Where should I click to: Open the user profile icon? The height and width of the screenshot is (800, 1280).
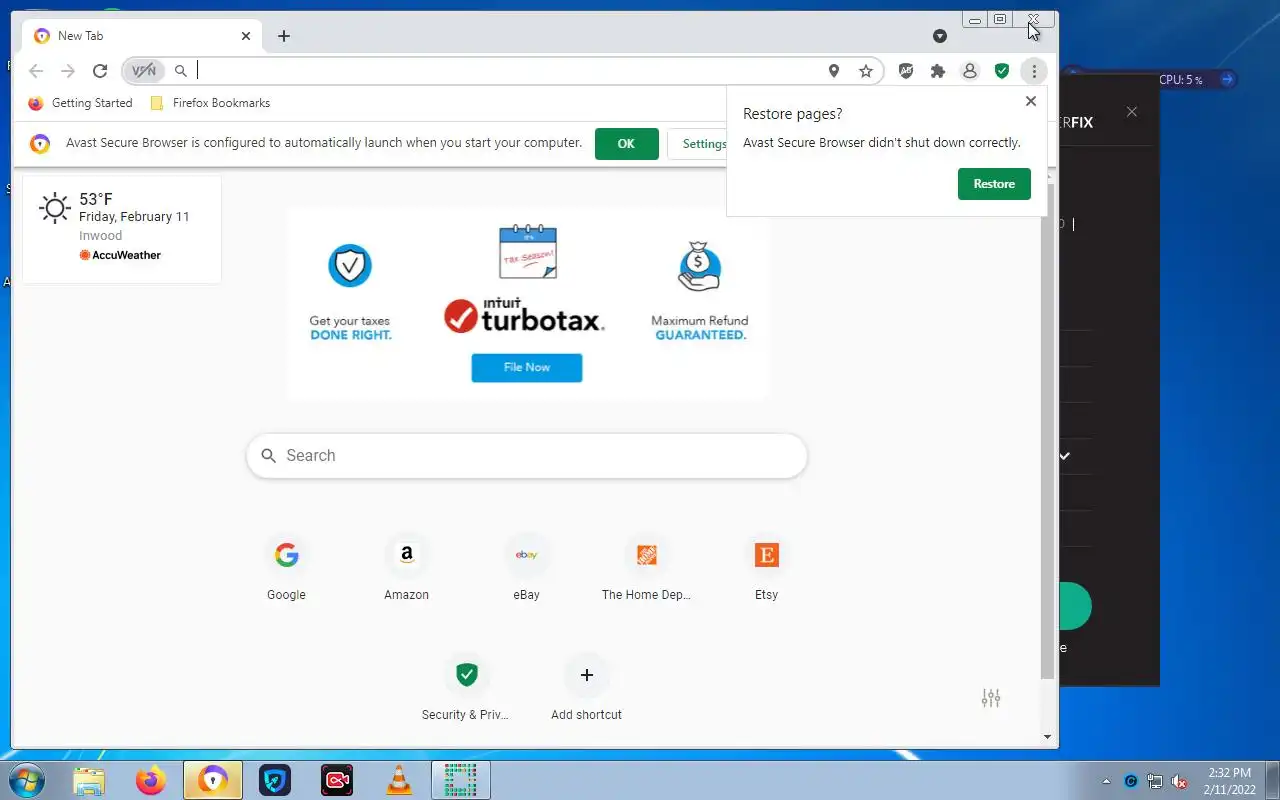click(x=970, y=71)
